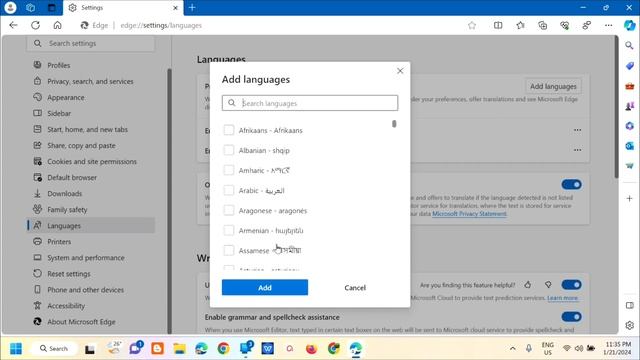Screen dimensions: 640x360
Task: Open Workspaces icon in title bar
Action: pos(31,7)
